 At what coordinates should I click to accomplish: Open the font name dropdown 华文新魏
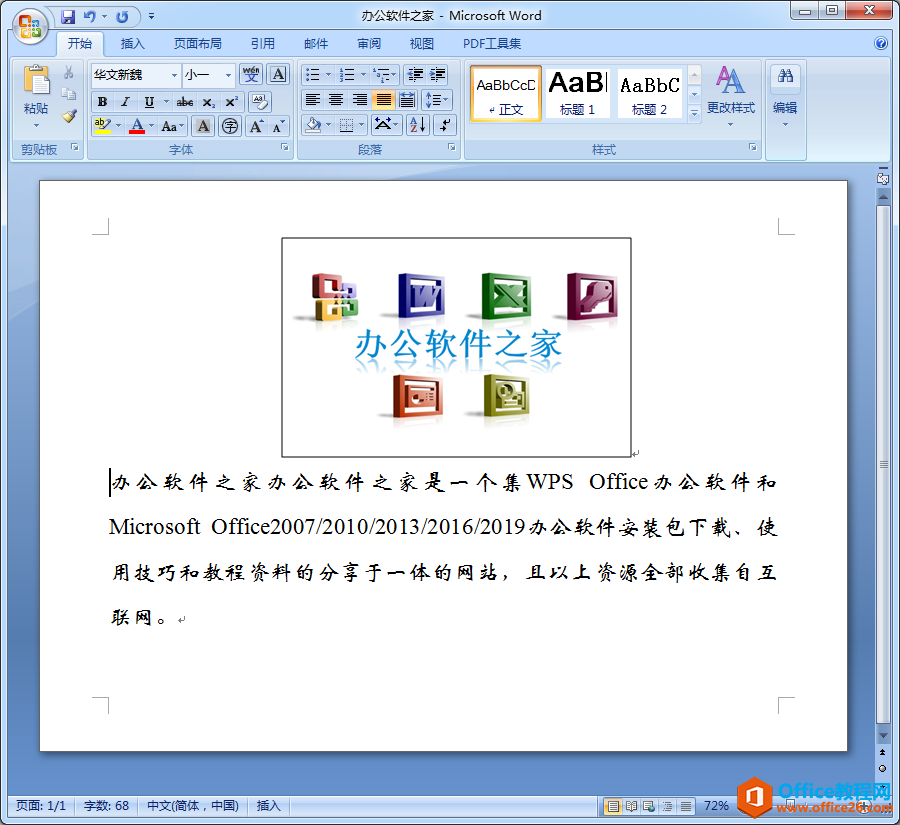[175, 75]
